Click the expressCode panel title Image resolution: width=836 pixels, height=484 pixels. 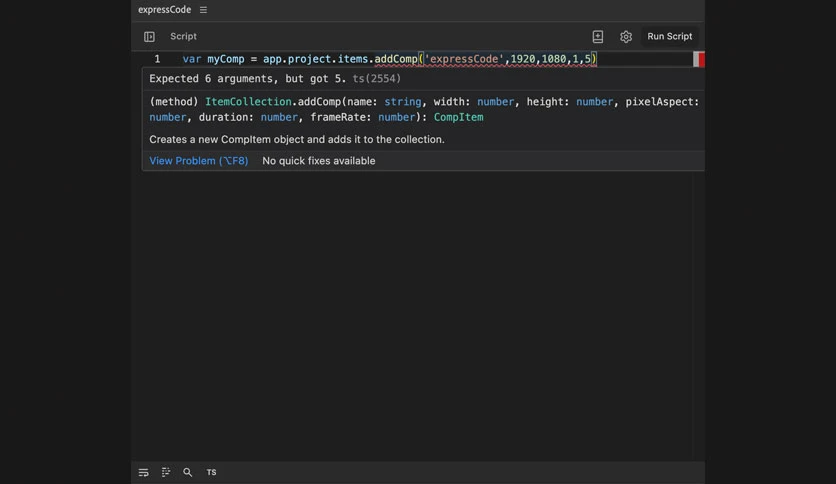click(x=164, y=10)
